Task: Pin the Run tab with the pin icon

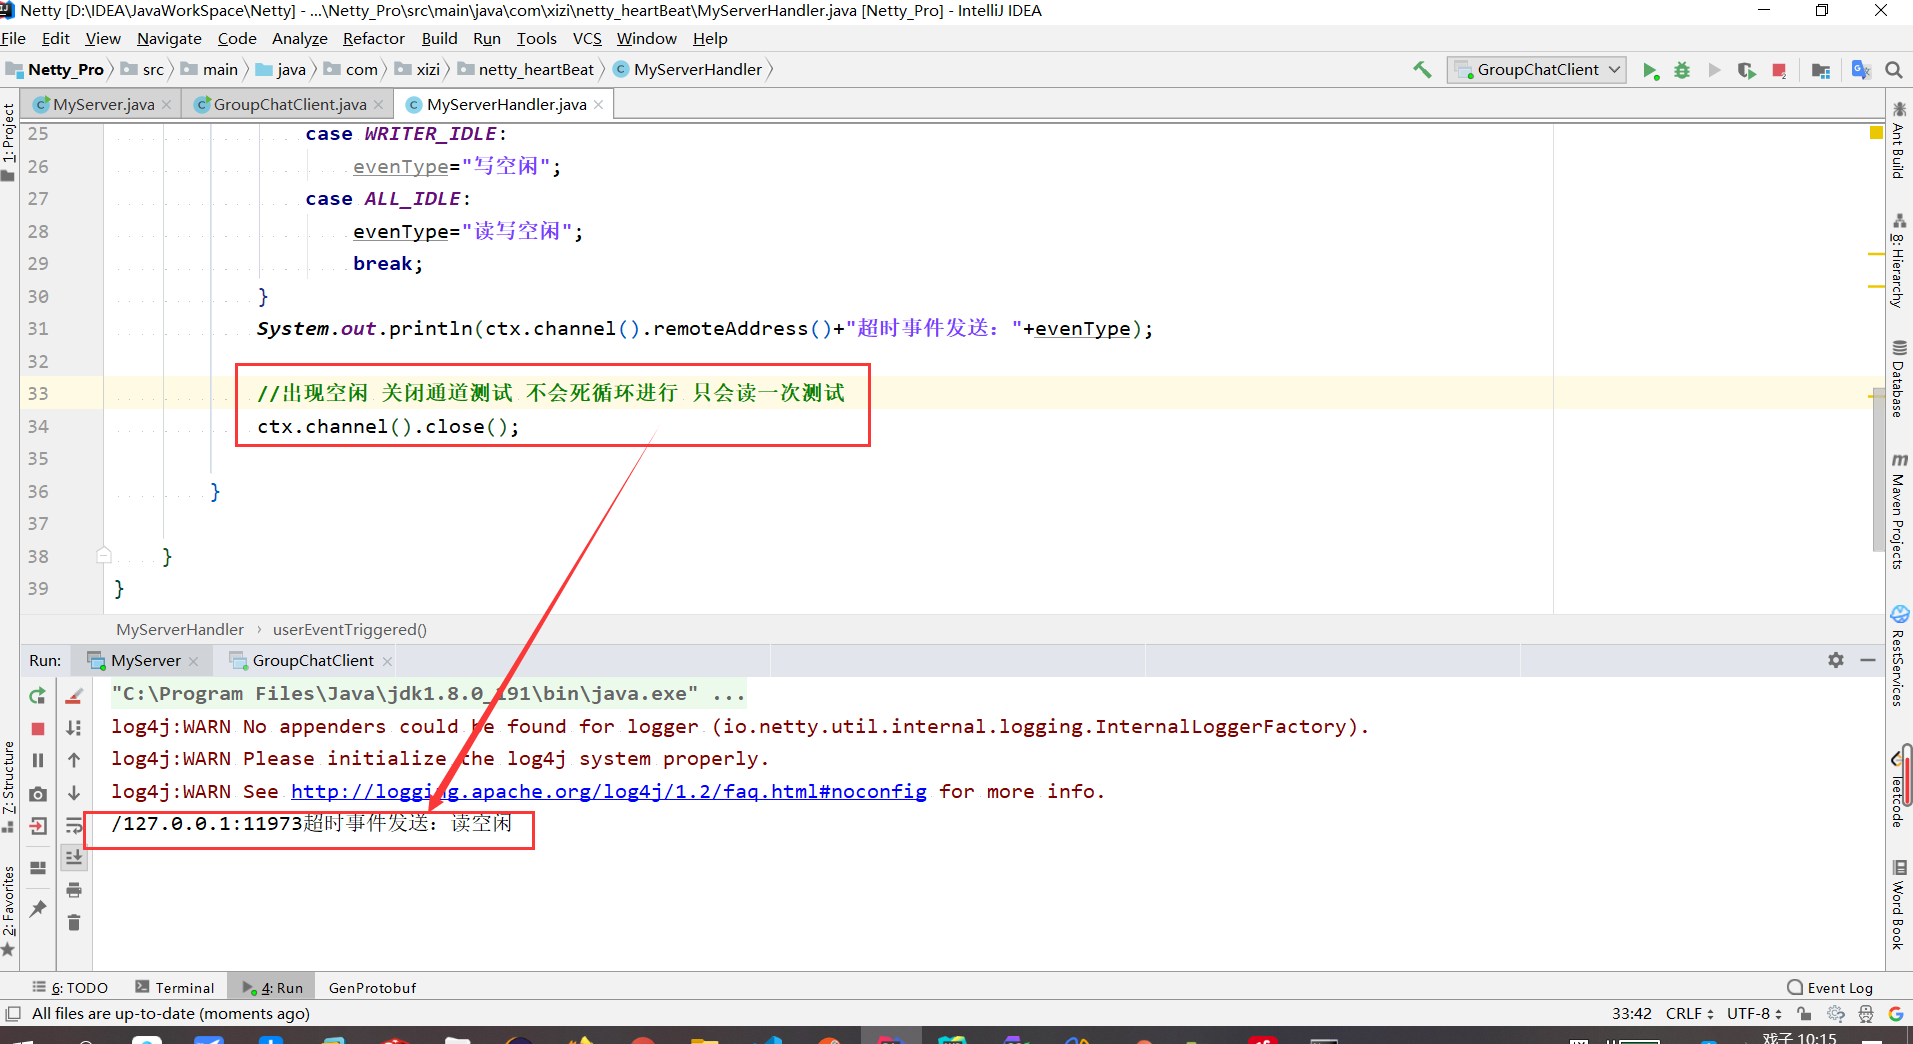Action: pos(38,908)
